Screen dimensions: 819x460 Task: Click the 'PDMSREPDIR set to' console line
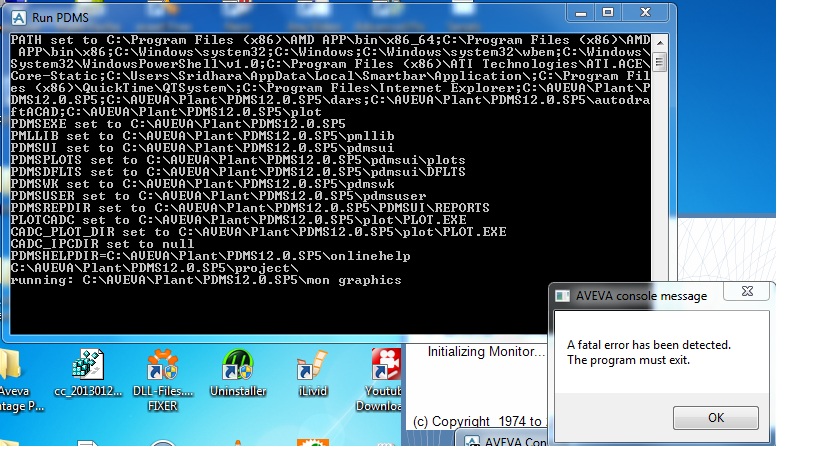click(x=250, y=208)
